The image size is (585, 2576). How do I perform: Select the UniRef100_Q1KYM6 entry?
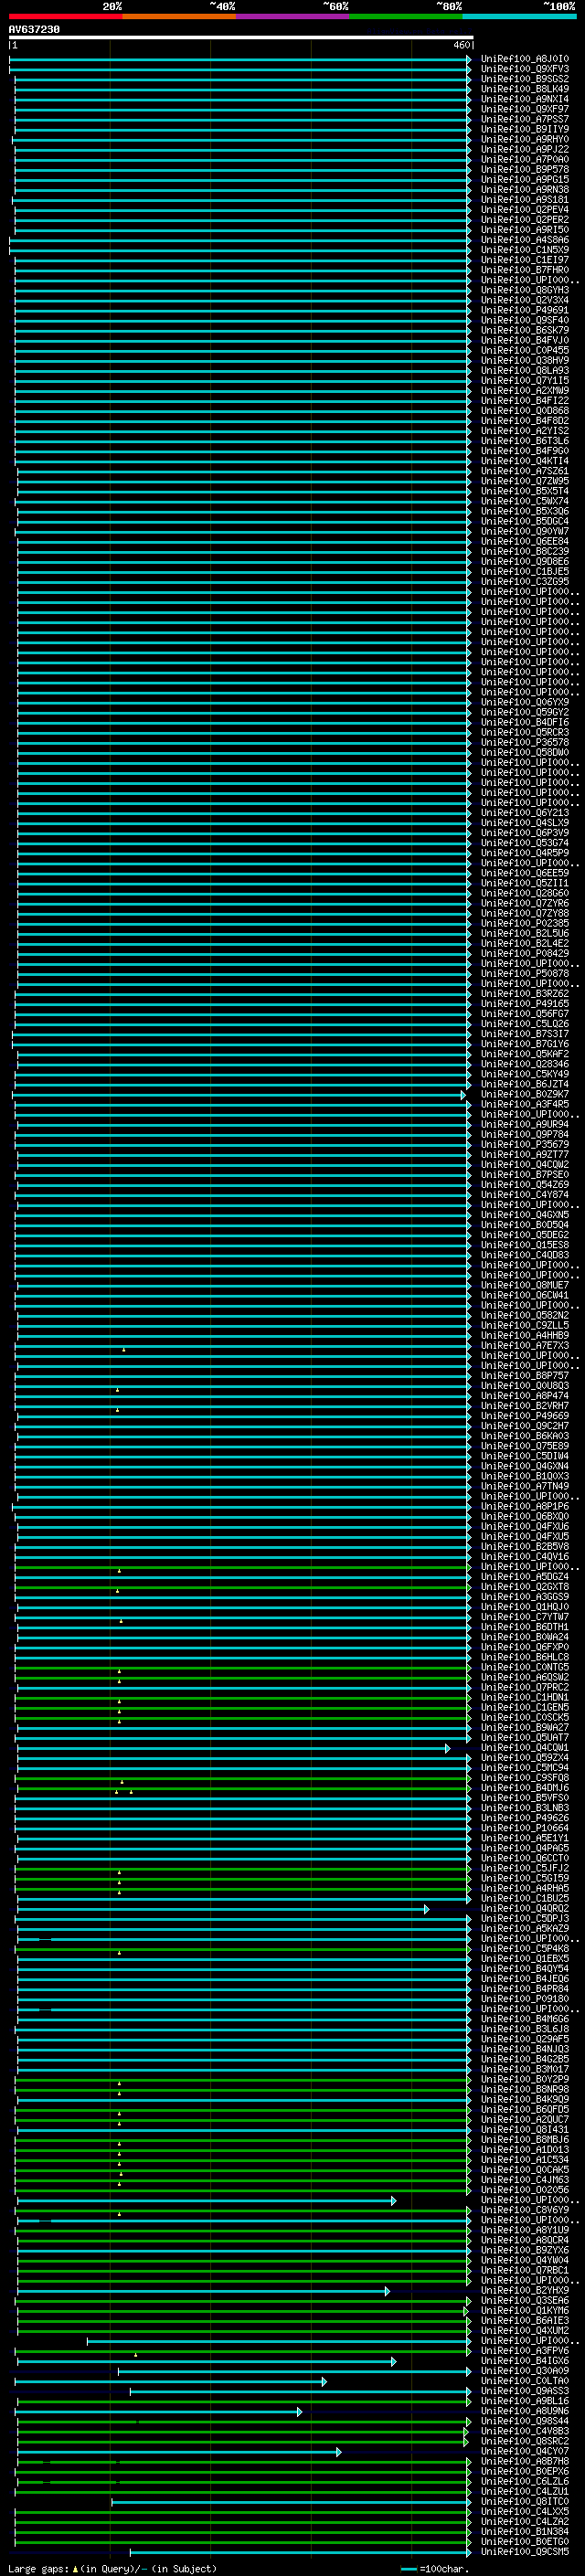tap(525, 2310)
